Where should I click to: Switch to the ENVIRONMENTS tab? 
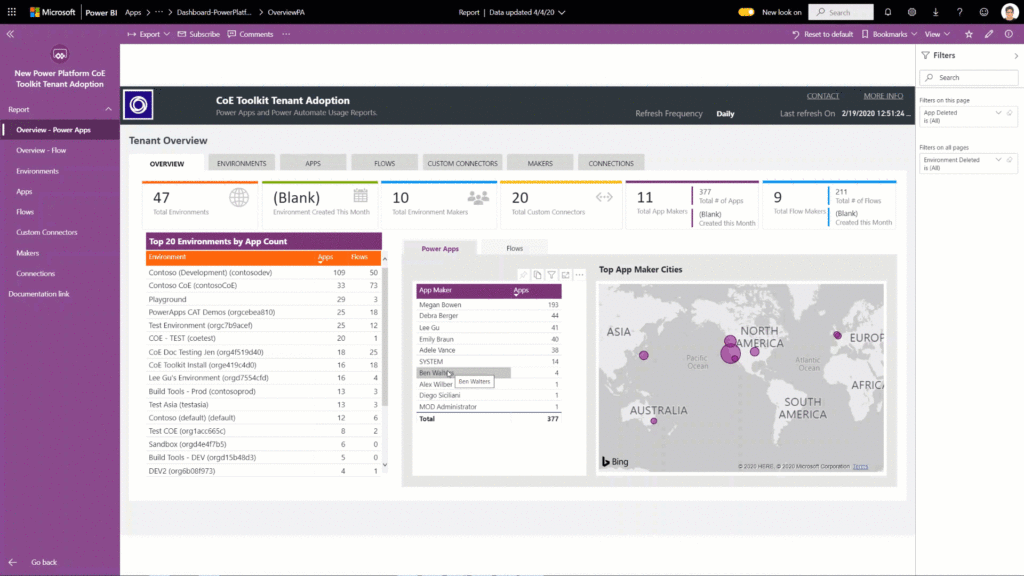[242, 163]
